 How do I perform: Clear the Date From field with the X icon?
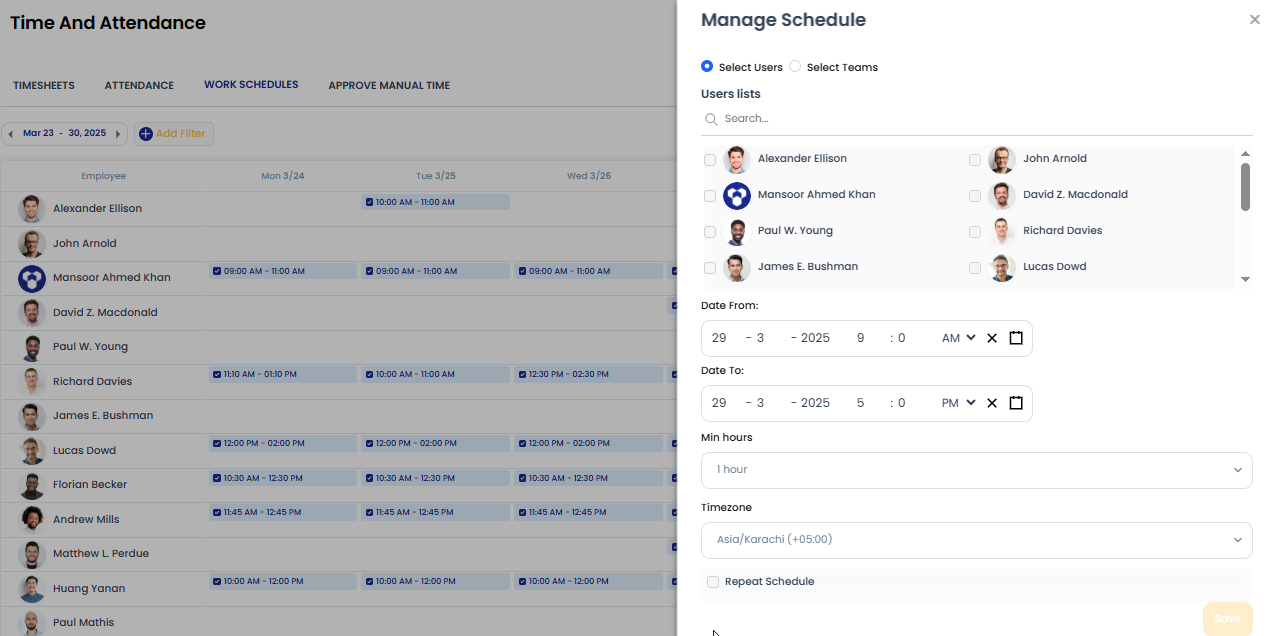pyautogui.click(x=991, y=338)
